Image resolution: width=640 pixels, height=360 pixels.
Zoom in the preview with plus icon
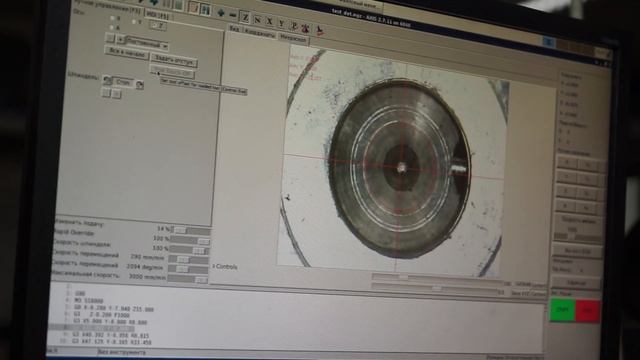[221, 13]
